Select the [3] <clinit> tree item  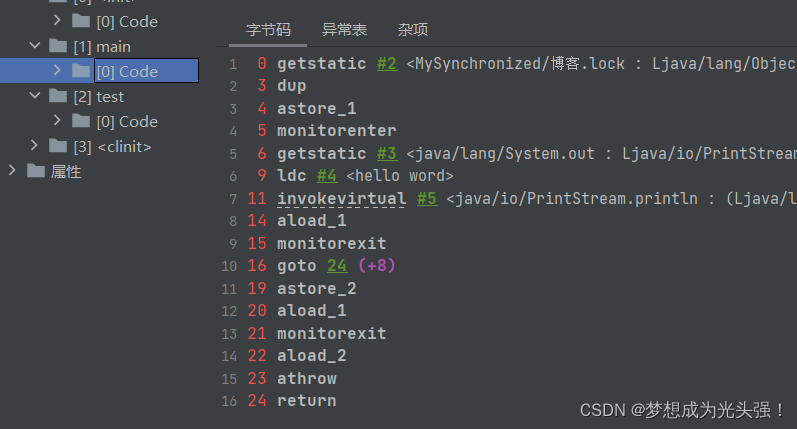(112, 147)
